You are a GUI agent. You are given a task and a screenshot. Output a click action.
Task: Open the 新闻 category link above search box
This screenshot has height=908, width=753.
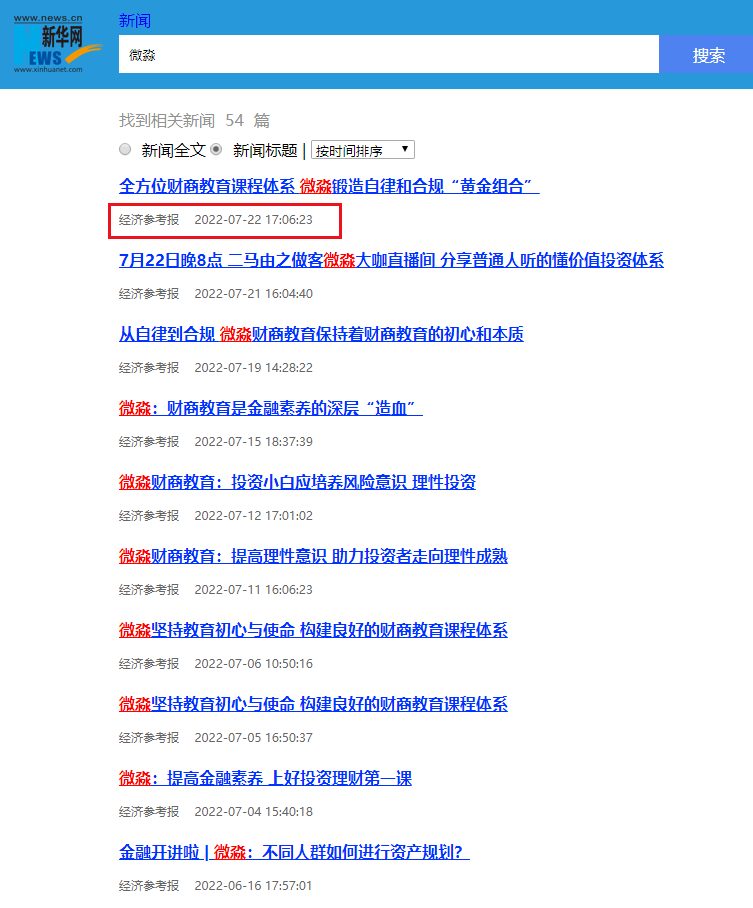tap(135, 21)
